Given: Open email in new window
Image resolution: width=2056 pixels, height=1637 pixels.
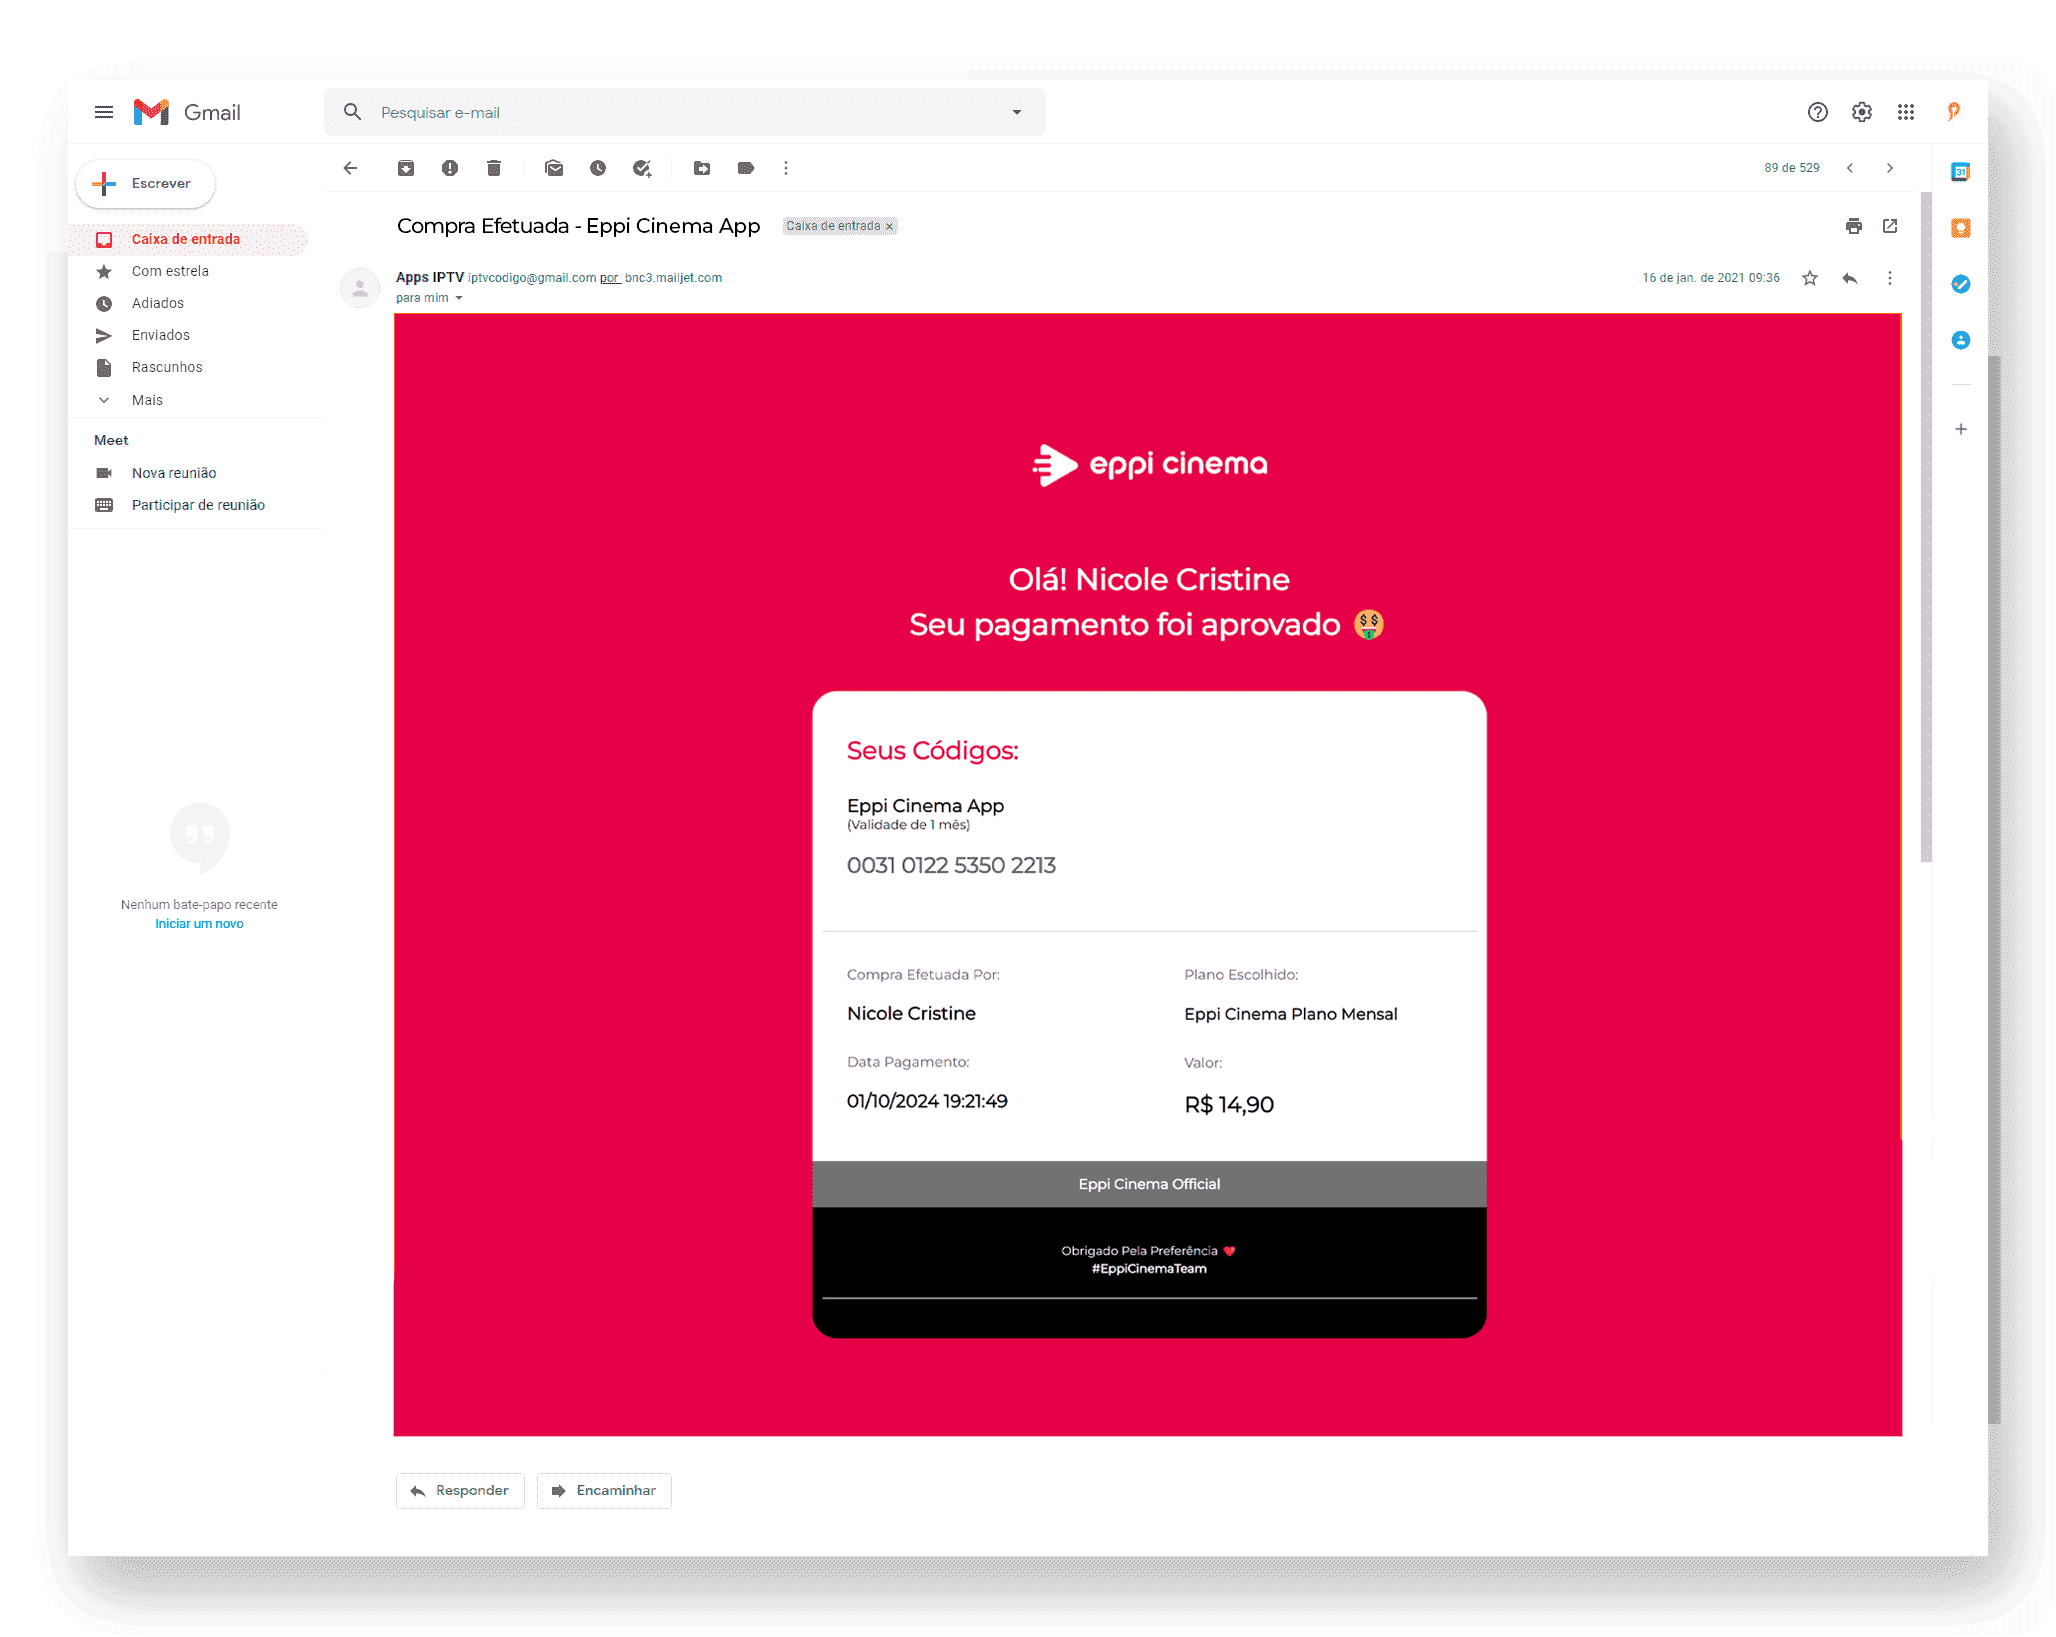Looking at the screenshot, I should point(1890,226).
